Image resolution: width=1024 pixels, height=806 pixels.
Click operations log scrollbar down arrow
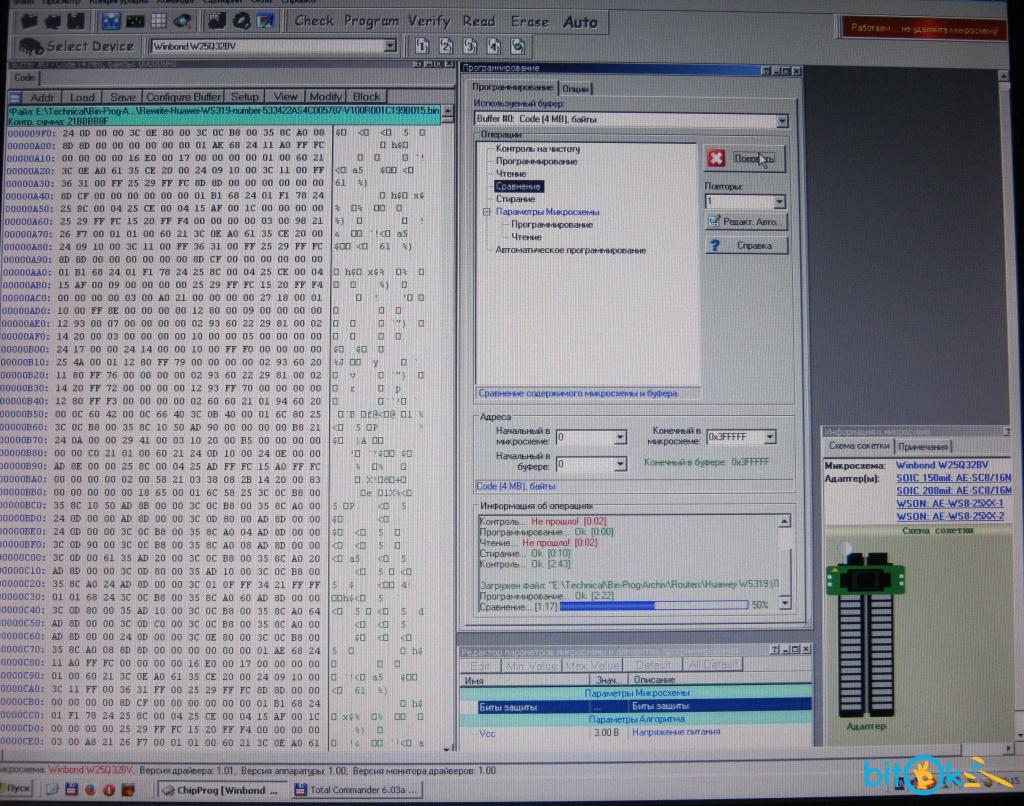[x=786, y=603]
